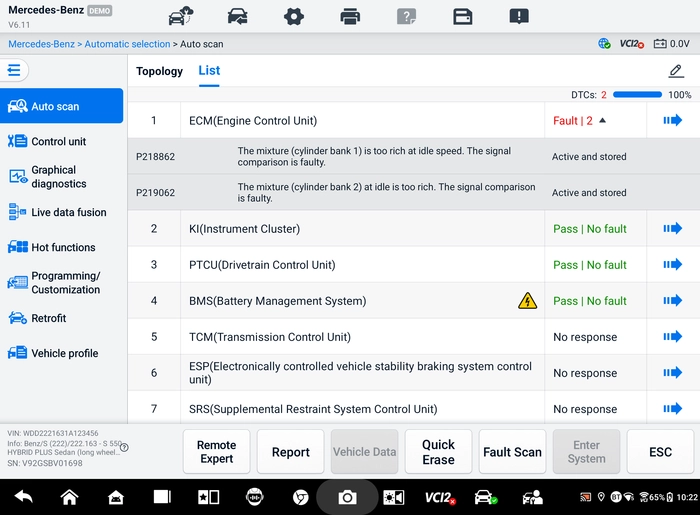Switch to Topology tab

[159, 71]
